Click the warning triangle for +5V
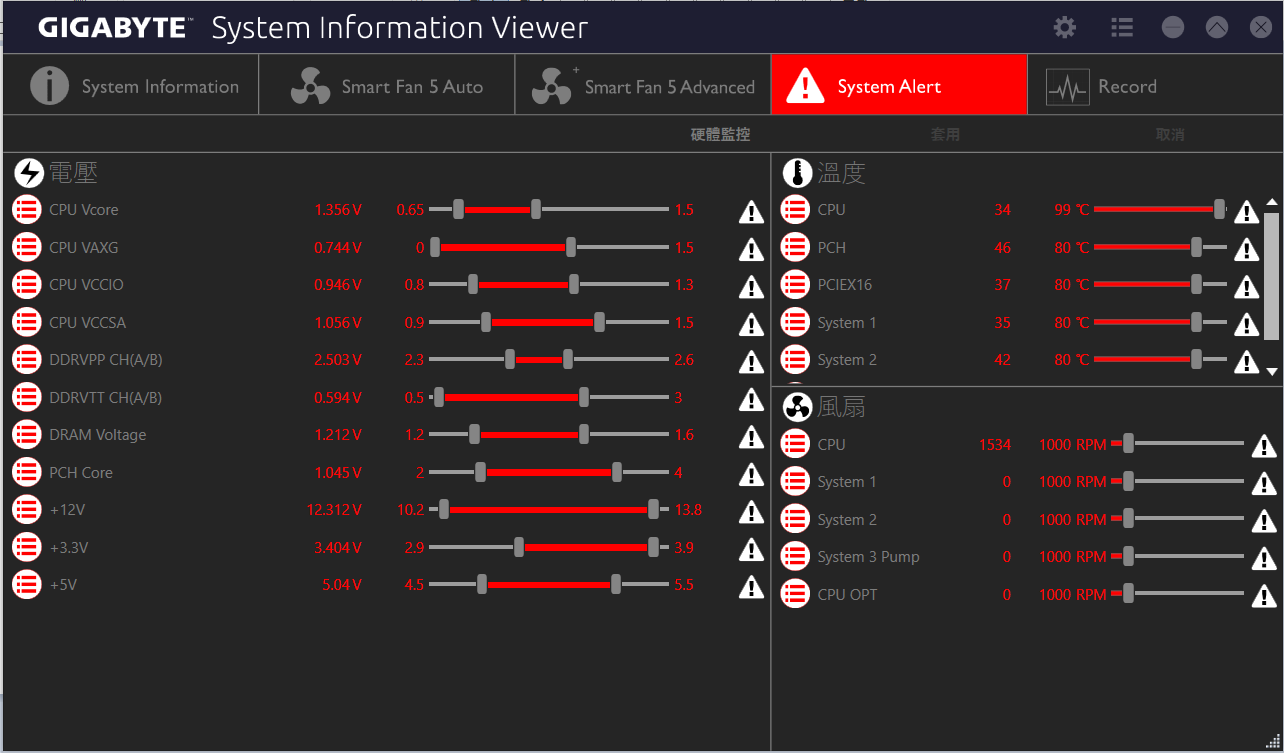The width and height of the screenshot is (1284, 753). [751, 586]
